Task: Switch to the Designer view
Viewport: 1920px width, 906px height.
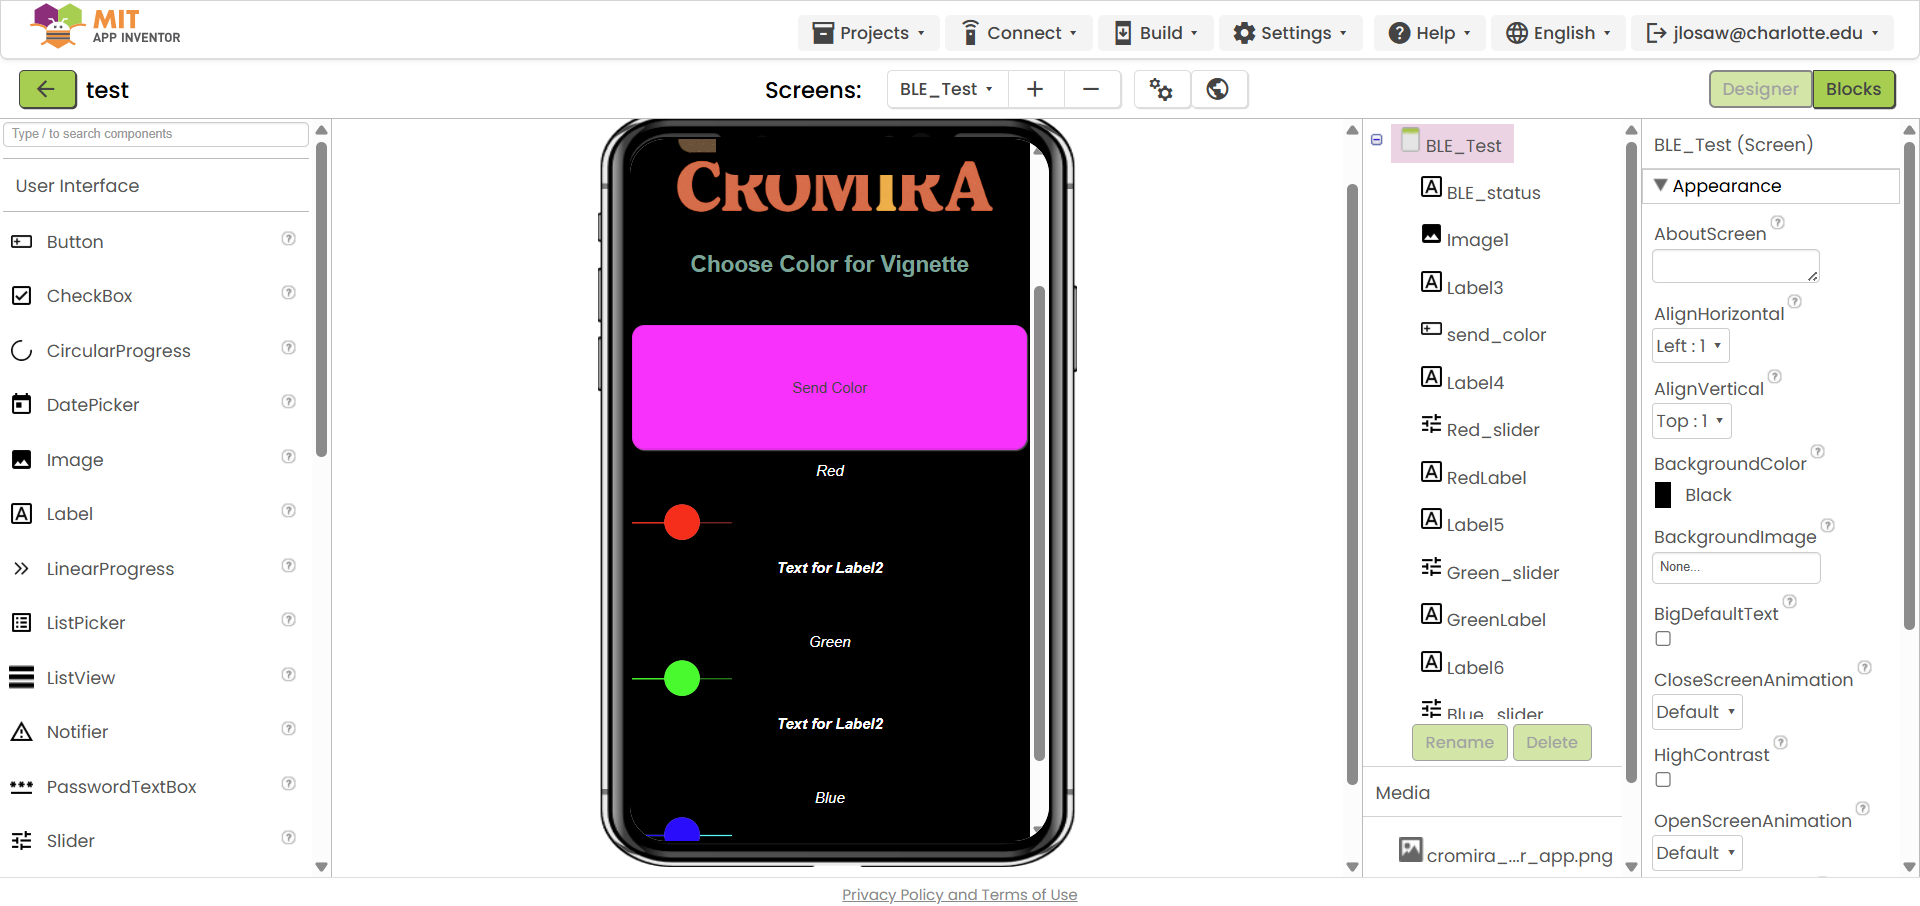Action: click(1760, 89)
